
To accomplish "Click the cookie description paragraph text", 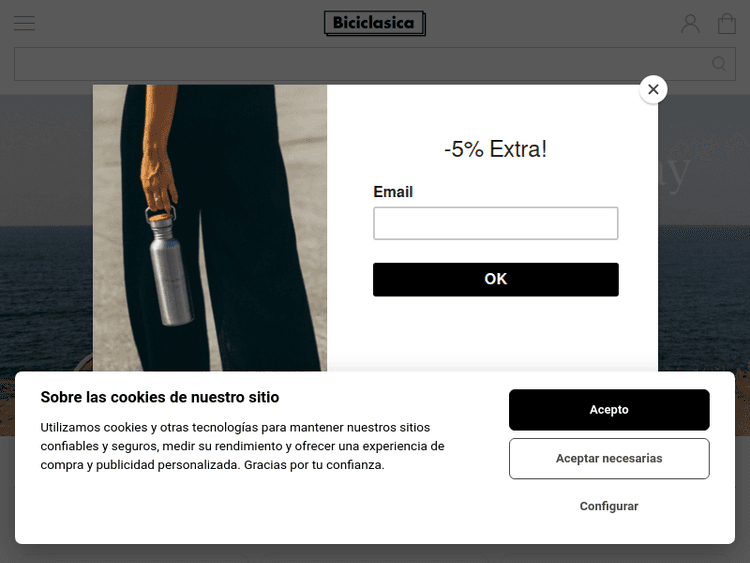I will 243,446.
